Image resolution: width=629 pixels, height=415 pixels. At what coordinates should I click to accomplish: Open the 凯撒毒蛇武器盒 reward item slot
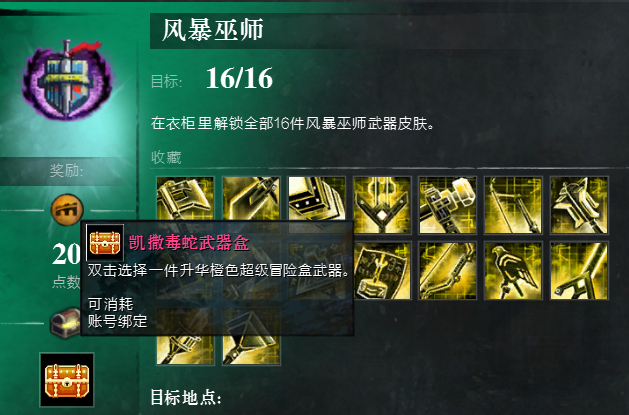pyautogui.click(x=67, y=380)
